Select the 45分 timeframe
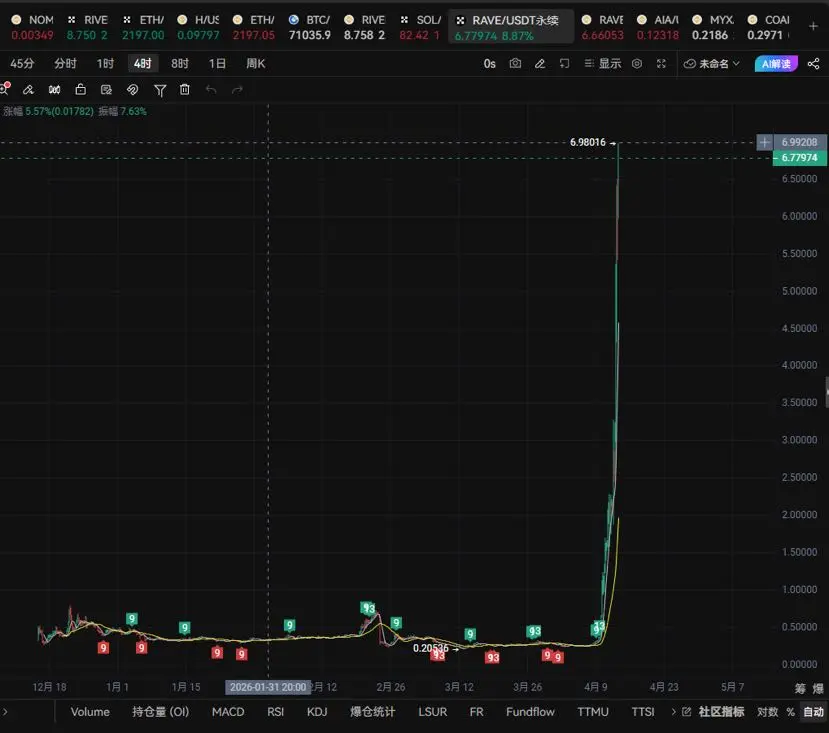The image size is (829, 733). click(x=22, y=63)
